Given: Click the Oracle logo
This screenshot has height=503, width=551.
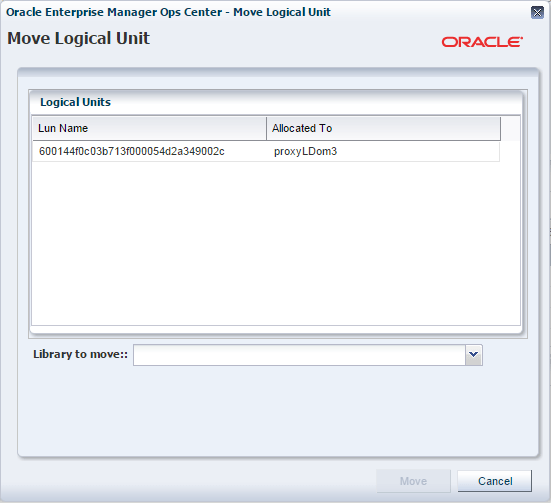Looking at the screenshot, I should [x=482, y=42].
